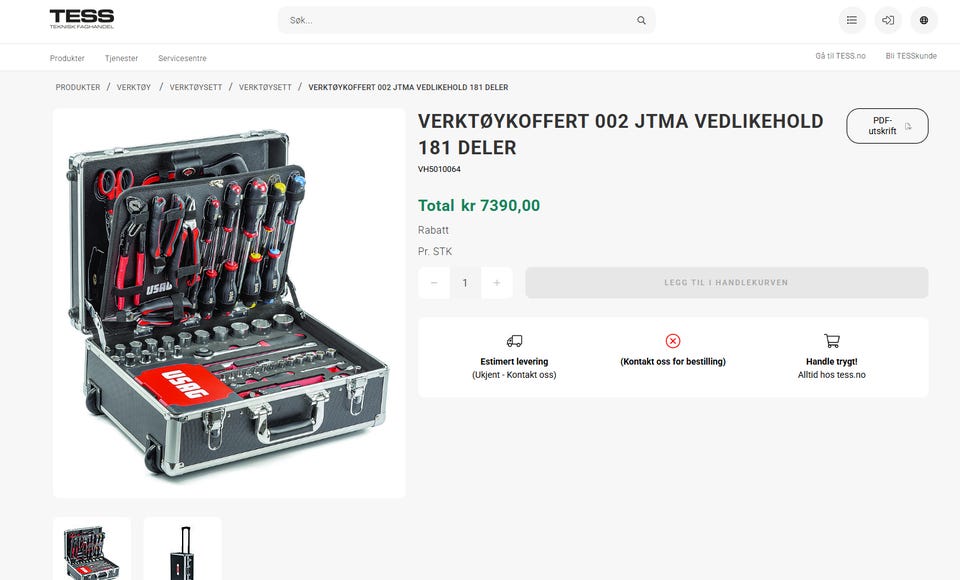Open the globe language selector icon
The width and height of the screenshot is (960, 580).
[924, 20]
